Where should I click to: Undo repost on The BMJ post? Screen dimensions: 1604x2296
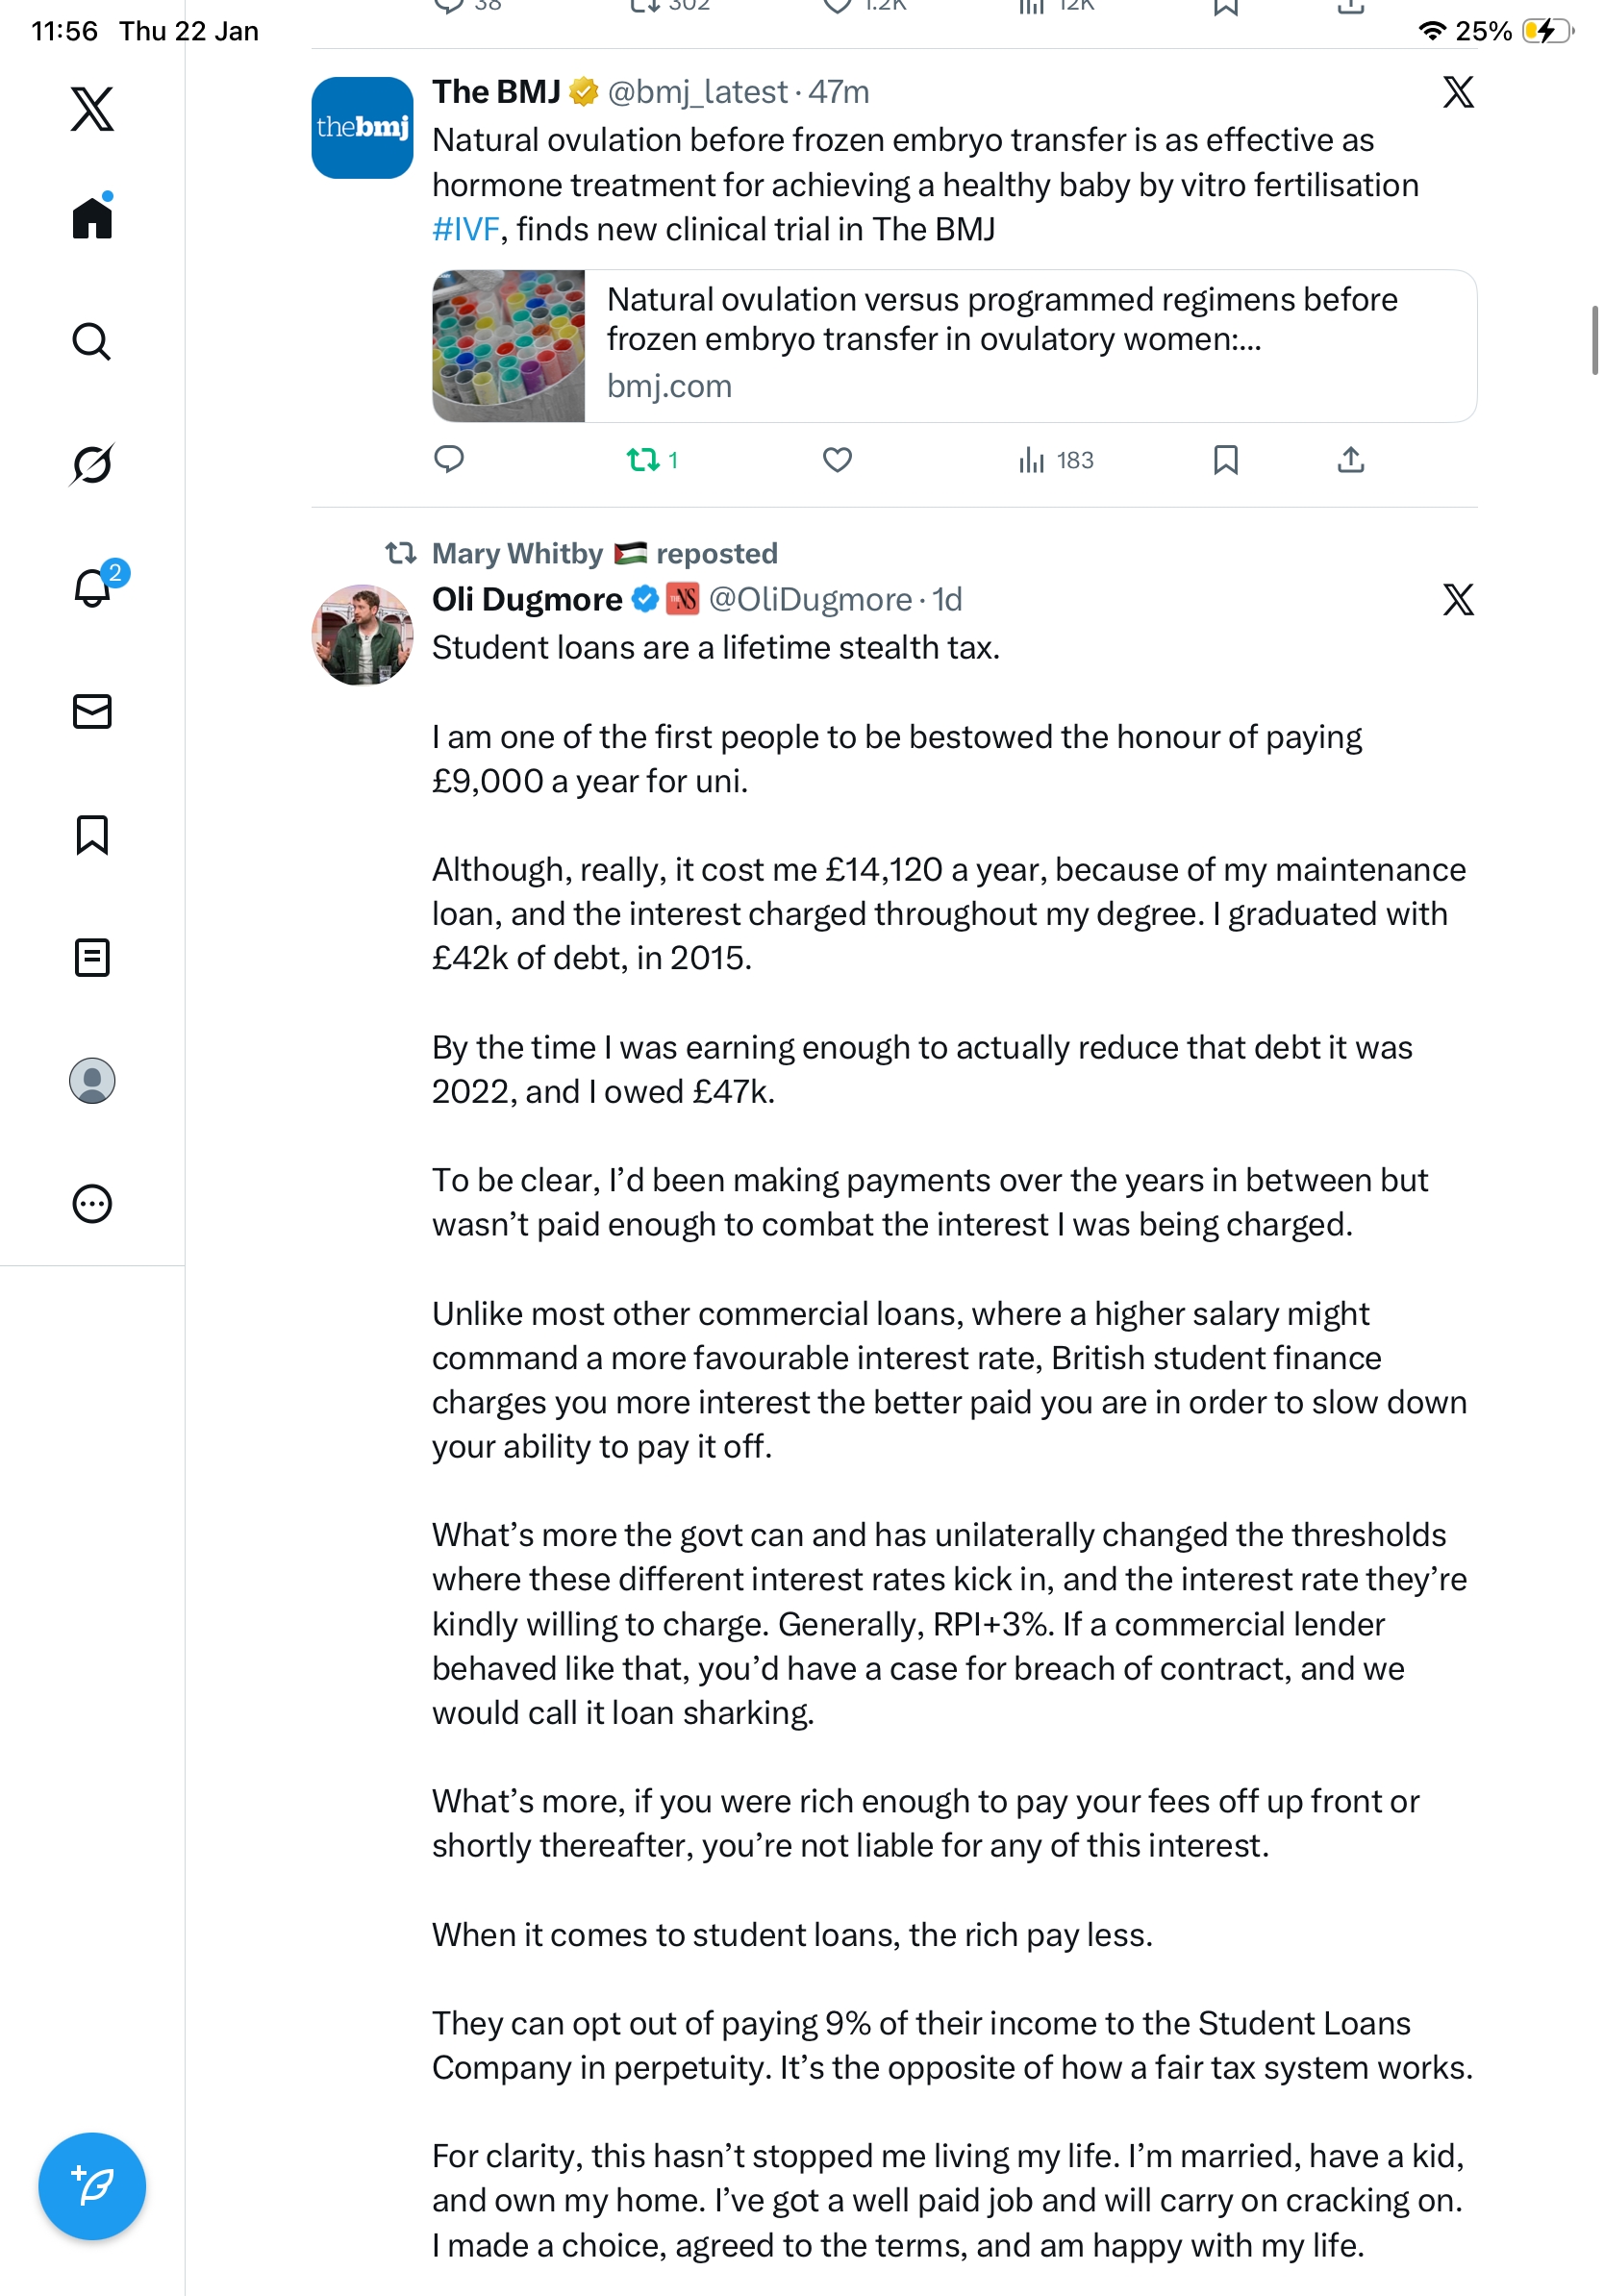click(x=643, y=460)
